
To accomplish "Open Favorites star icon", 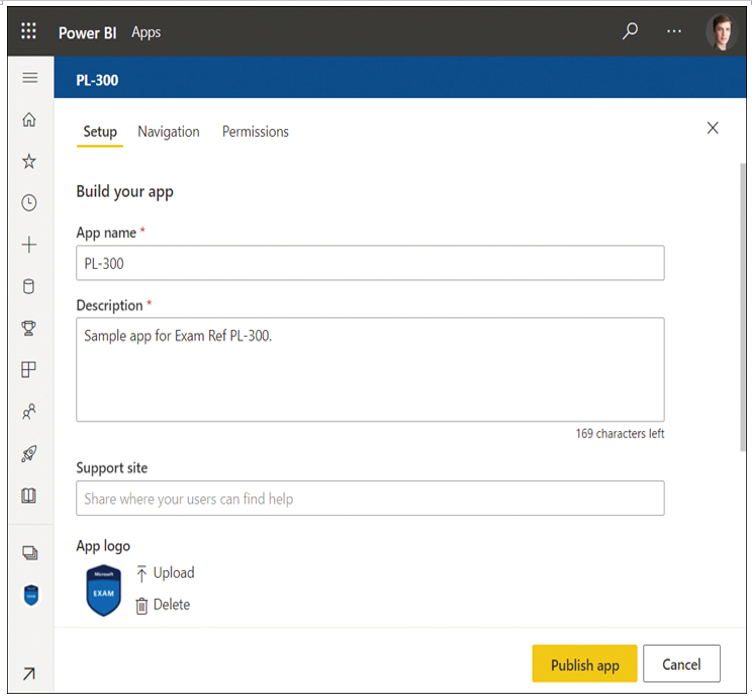I will pos(29,161).
